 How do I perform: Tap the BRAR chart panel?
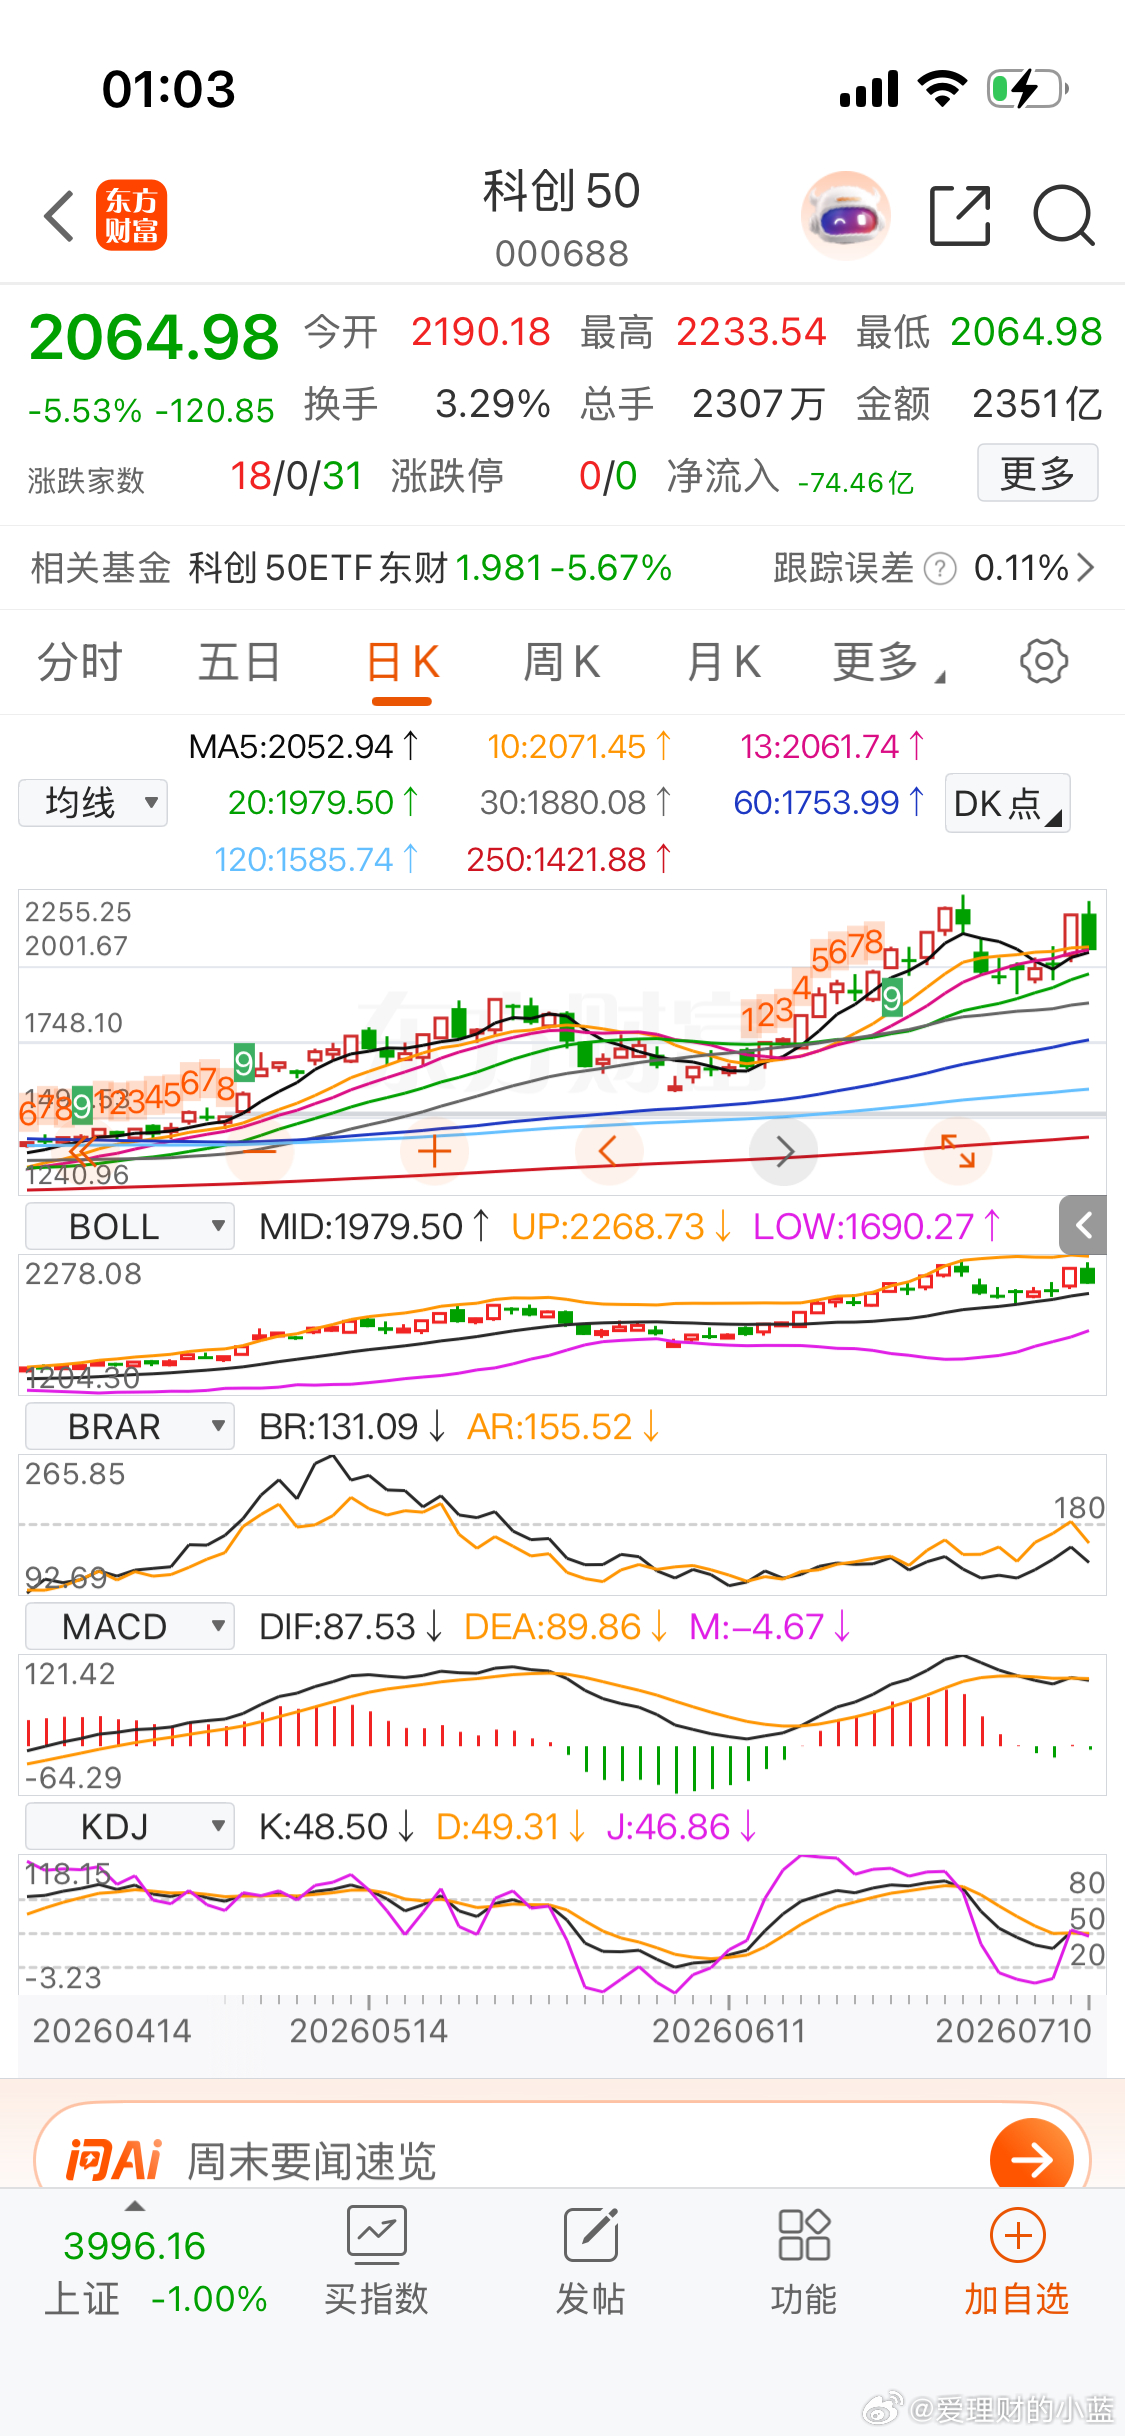pyautogui.click(x=562, y=1524)
